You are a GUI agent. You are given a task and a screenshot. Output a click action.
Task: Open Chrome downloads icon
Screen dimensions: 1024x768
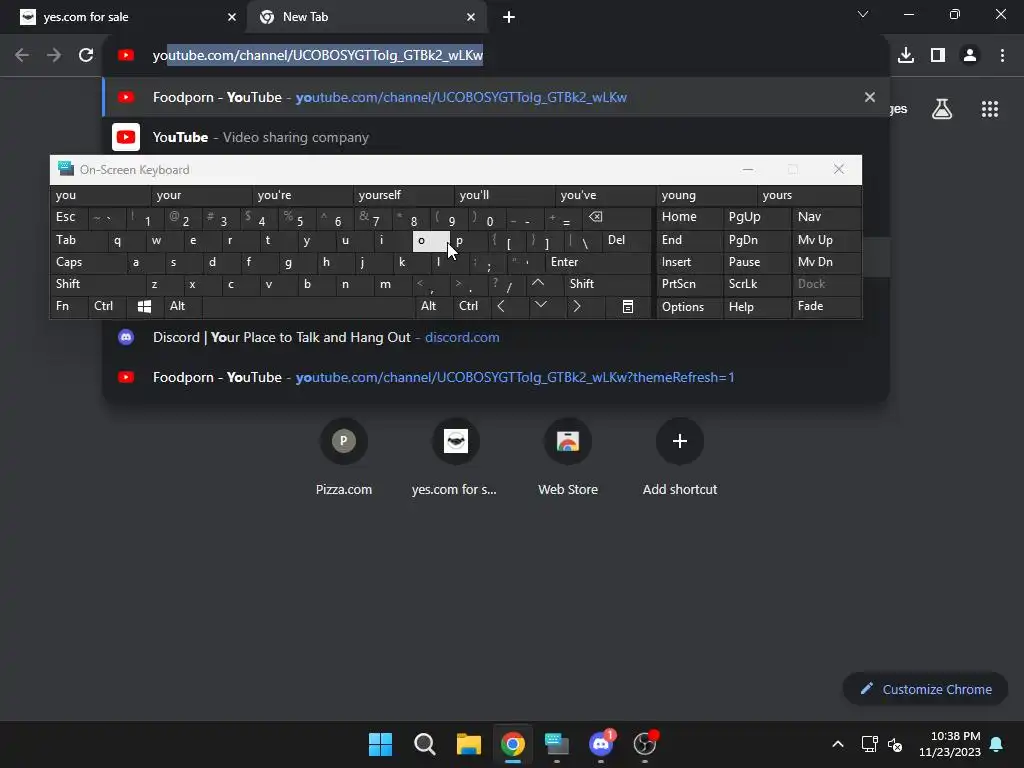coord(906,56)
